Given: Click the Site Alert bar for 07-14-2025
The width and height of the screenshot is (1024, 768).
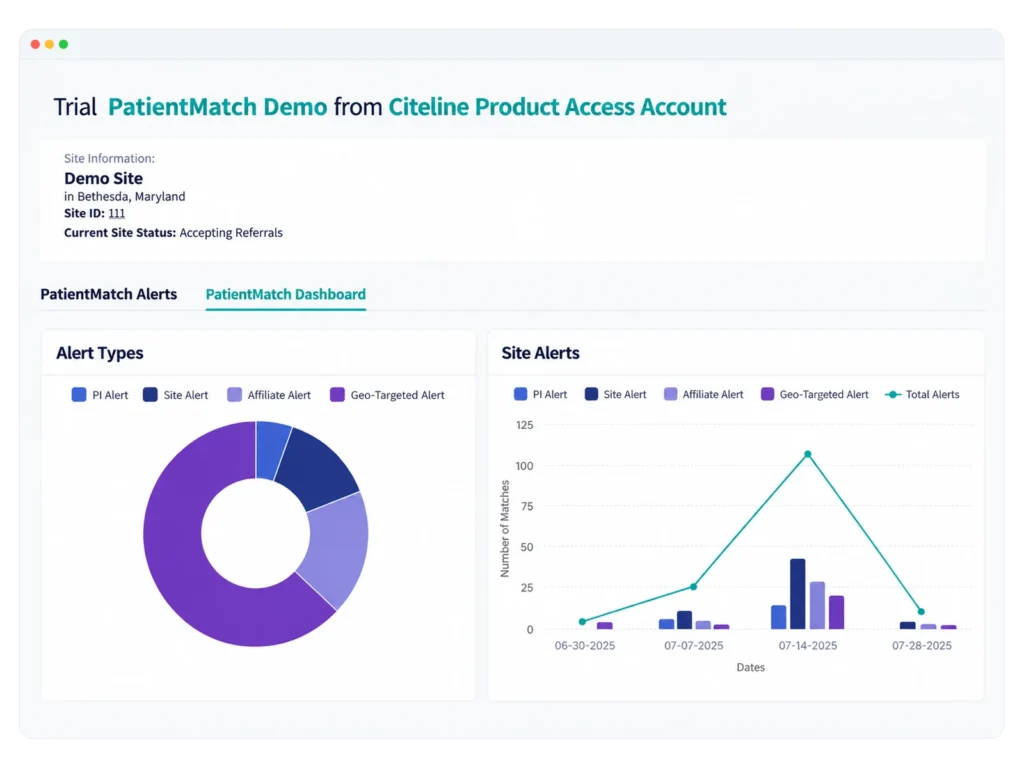Looking at the screenshot, I should click(x=797, y=594).
